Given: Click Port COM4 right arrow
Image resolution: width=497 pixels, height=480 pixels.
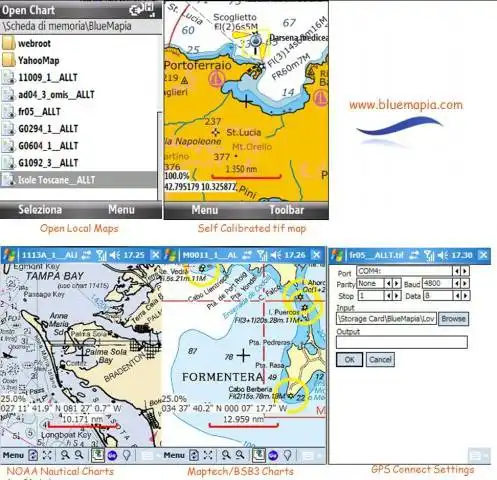Looking at the screenshot, I should [465, 271].
